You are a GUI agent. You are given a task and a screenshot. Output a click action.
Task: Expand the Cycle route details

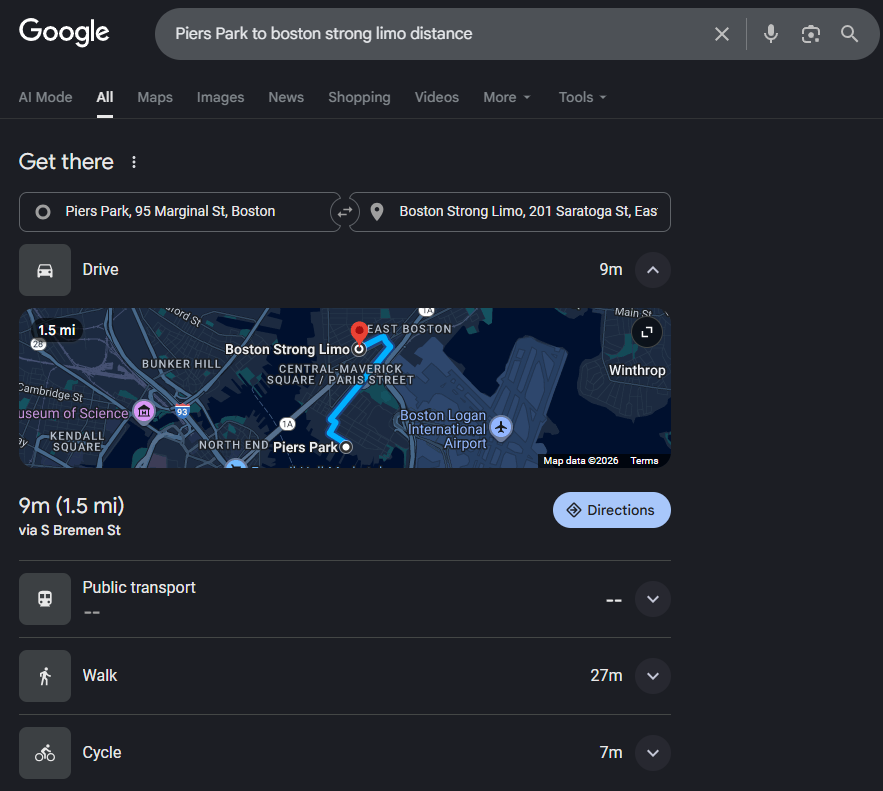click(x=652, y=753)
